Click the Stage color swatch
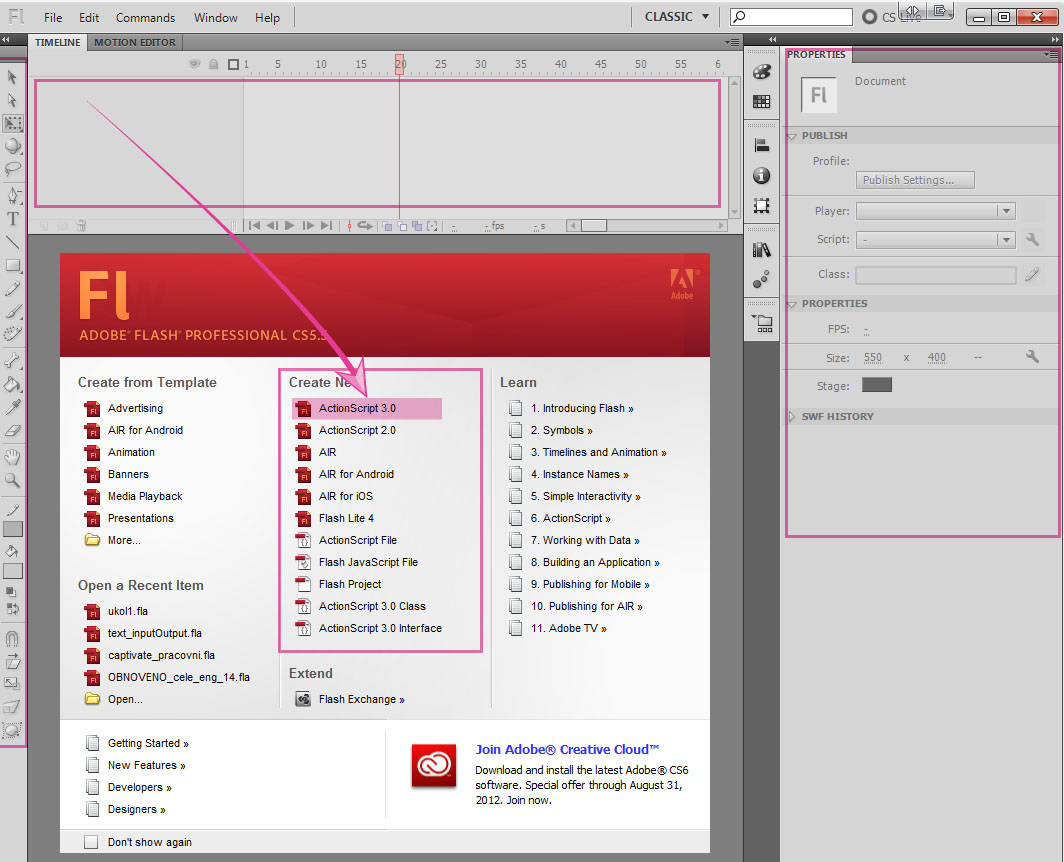Viewport: 1064px width, 862px height. (876, 385)
